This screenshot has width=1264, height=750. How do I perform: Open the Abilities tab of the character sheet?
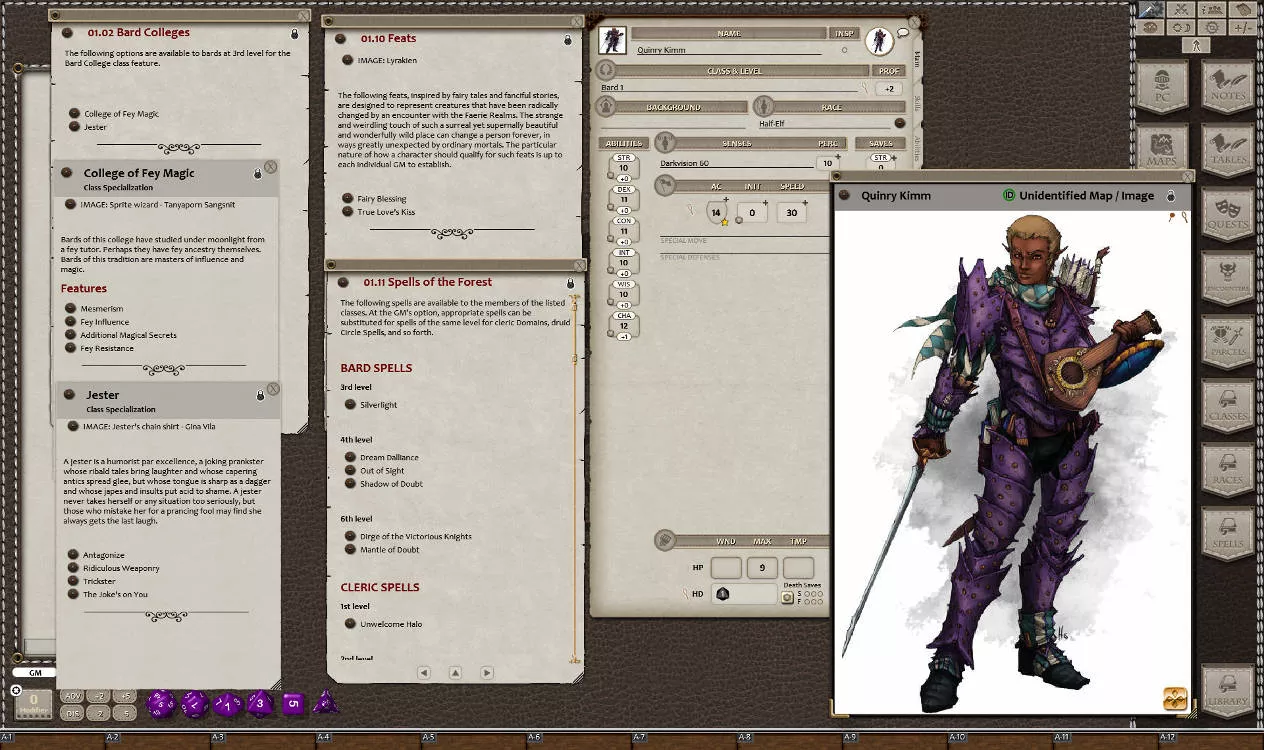[917, 148]
